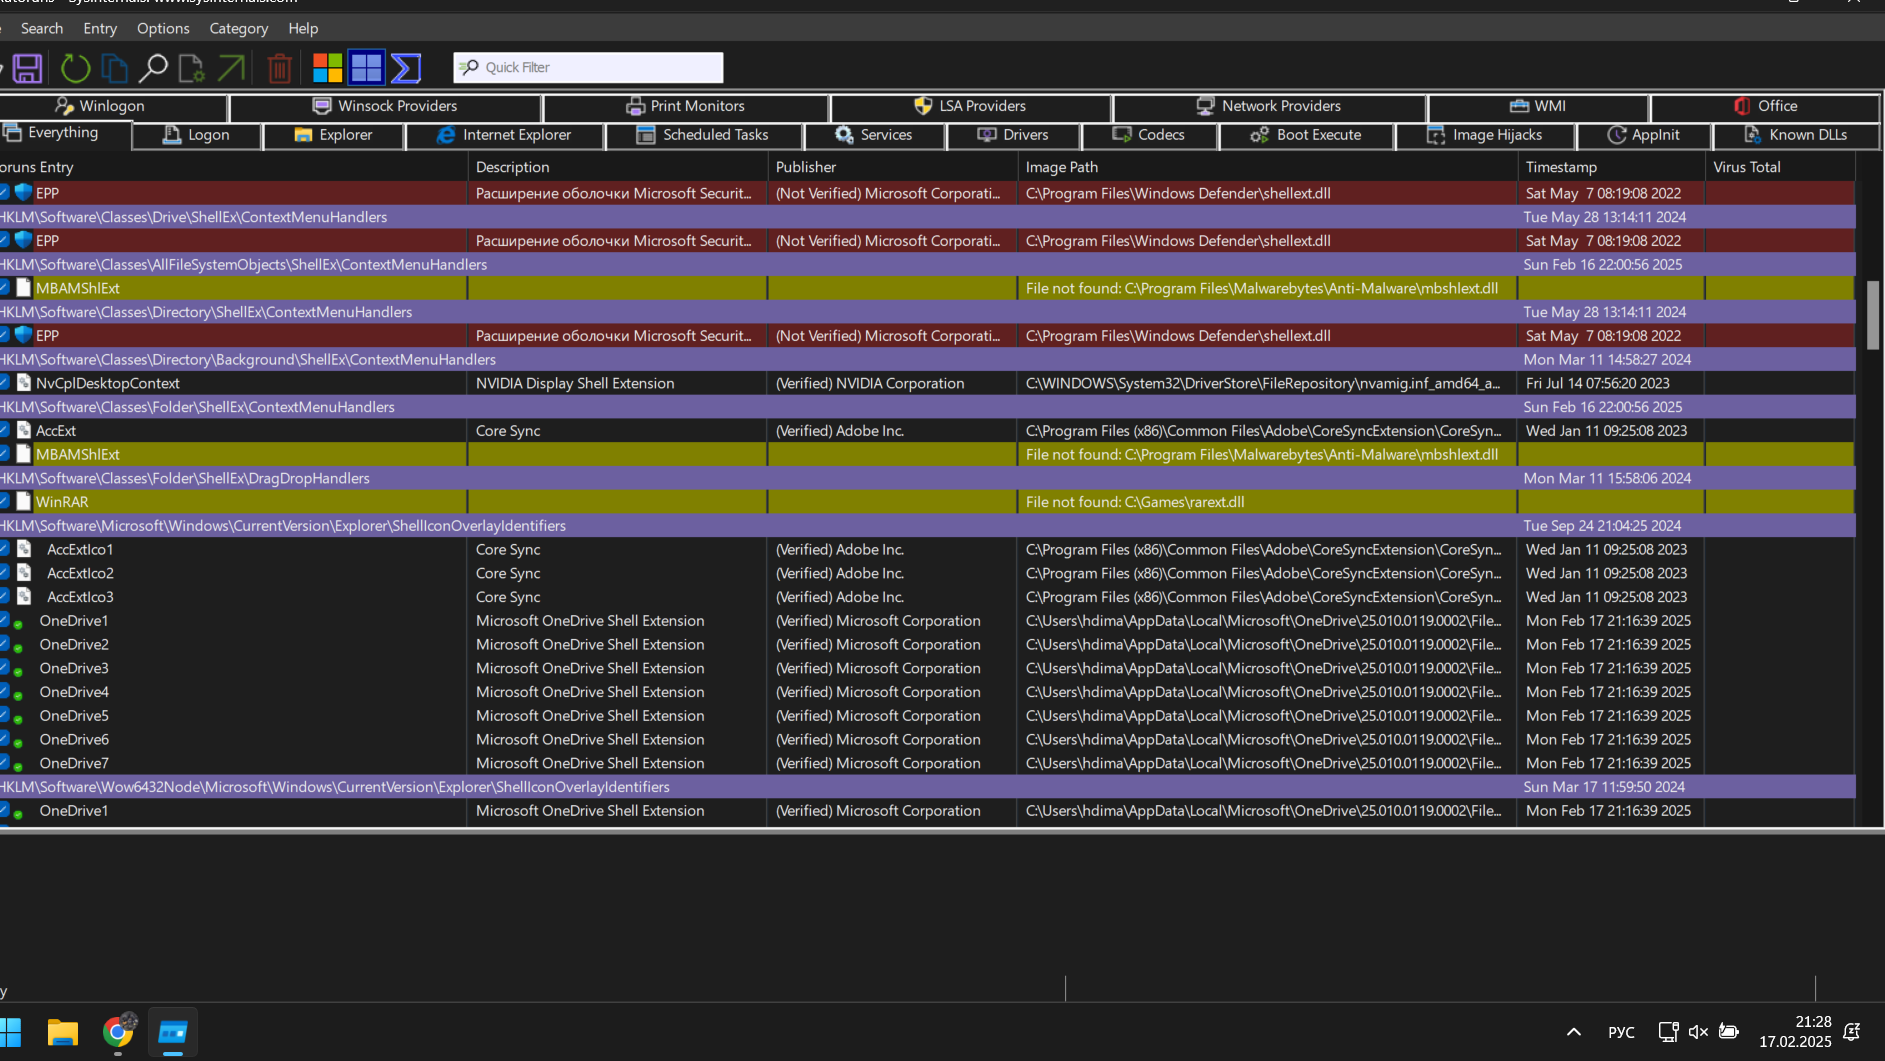The image size is (1885, 1061).
Task: Click the battery tray icon
Action: [x=1729, y=1032]
